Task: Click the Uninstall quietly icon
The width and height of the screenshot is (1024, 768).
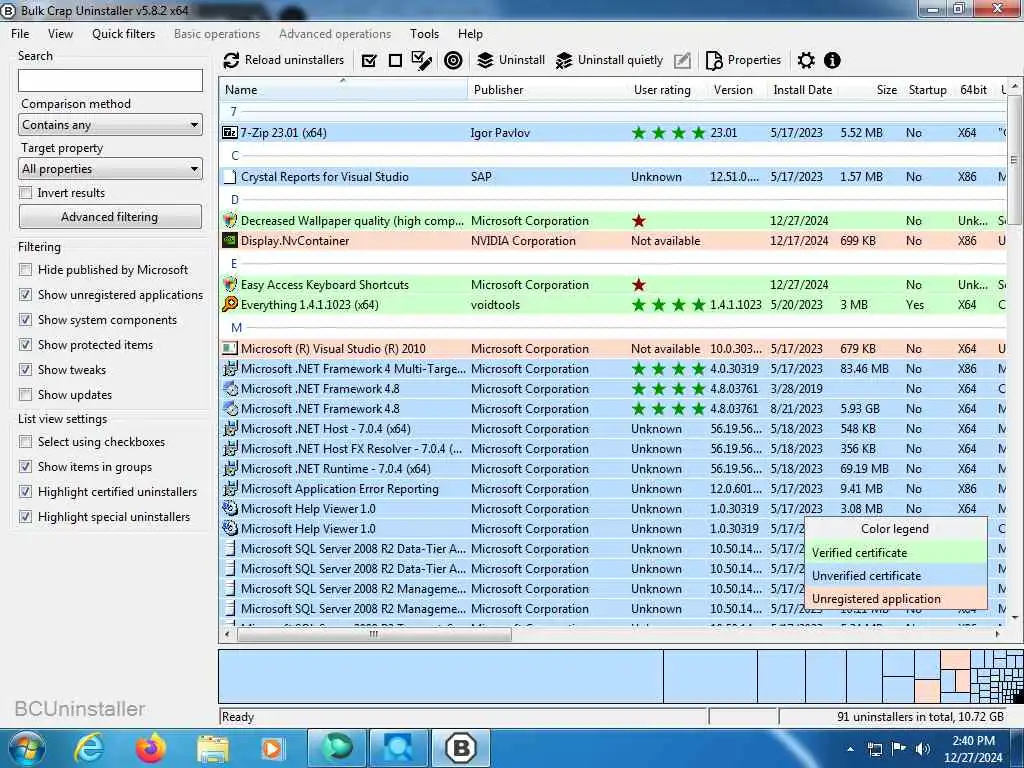Action: (564, 61)
